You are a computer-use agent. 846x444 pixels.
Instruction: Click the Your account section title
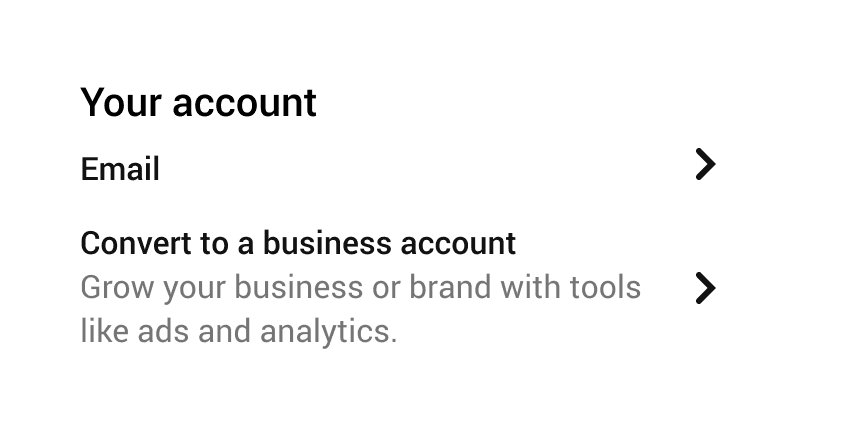click(198, 103)
